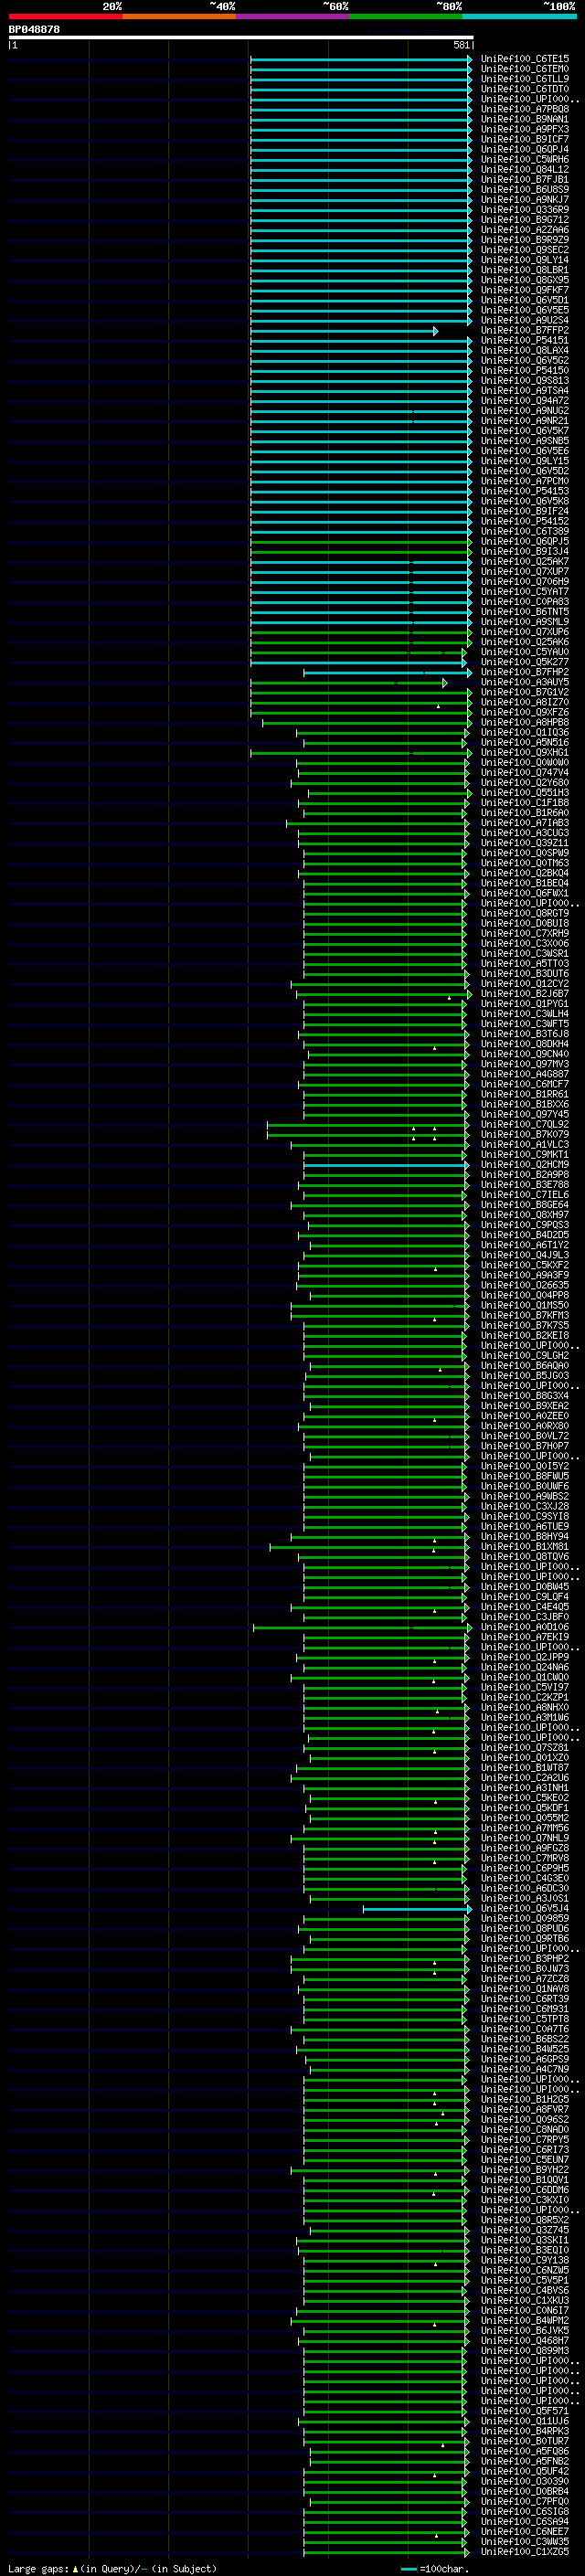Select hit label UniRef100_Q8LAX4
The width and height of the screenshot is (585, 2576).
click(525, 350)
